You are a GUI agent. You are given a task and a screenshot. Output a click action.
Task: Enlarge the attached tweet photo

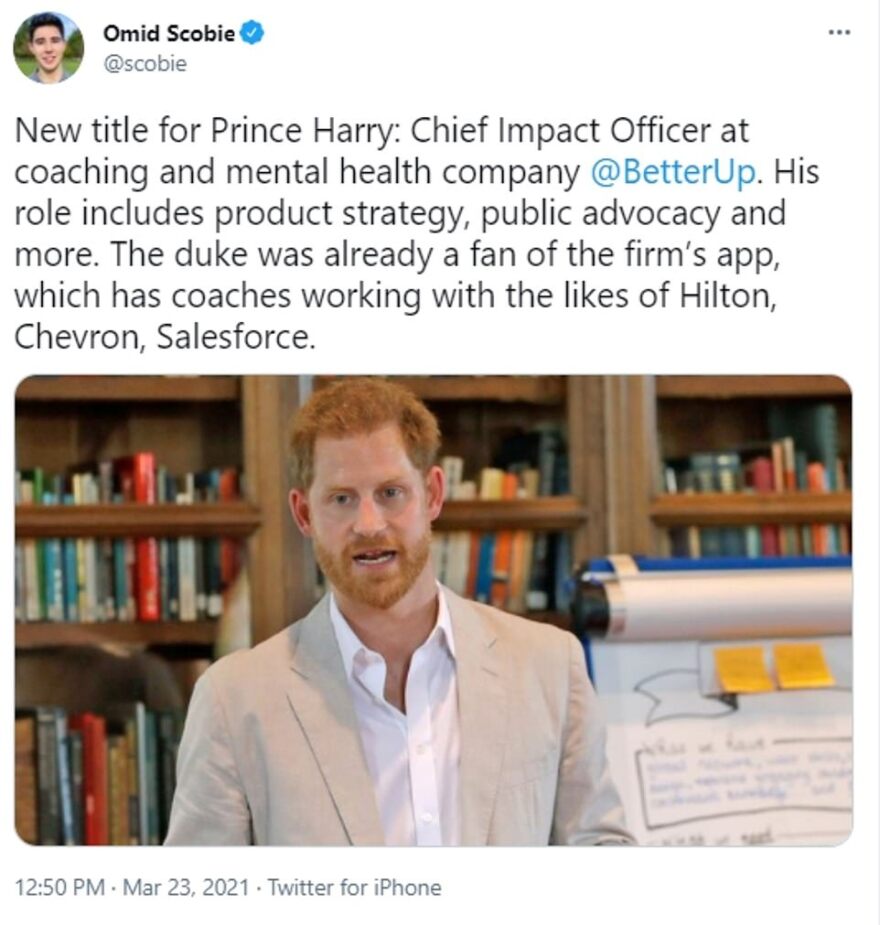click(x=433, y=610)
